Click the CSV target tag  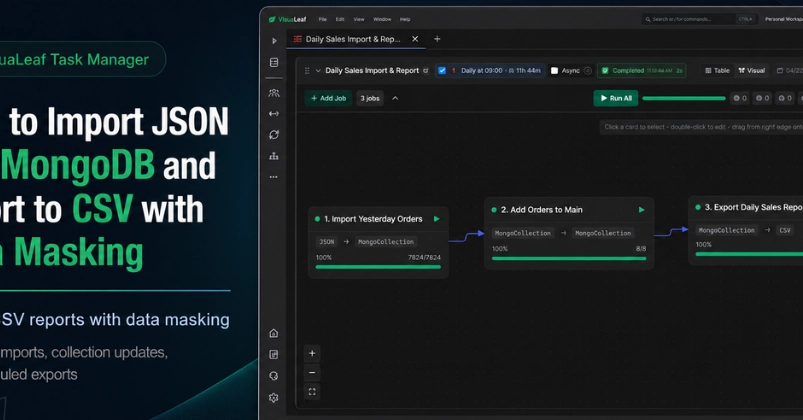pyautogui.click(x=785, y=230)
